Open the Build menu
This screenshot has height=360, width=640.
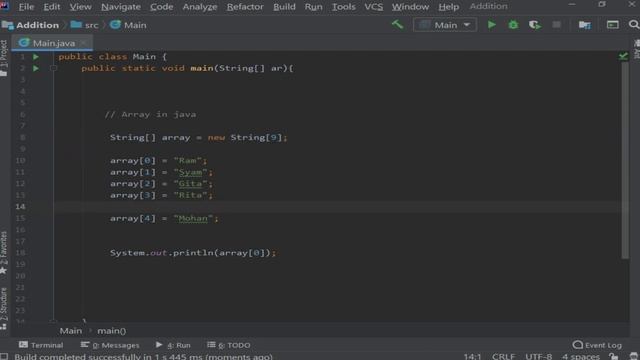(x=284, y=7)
